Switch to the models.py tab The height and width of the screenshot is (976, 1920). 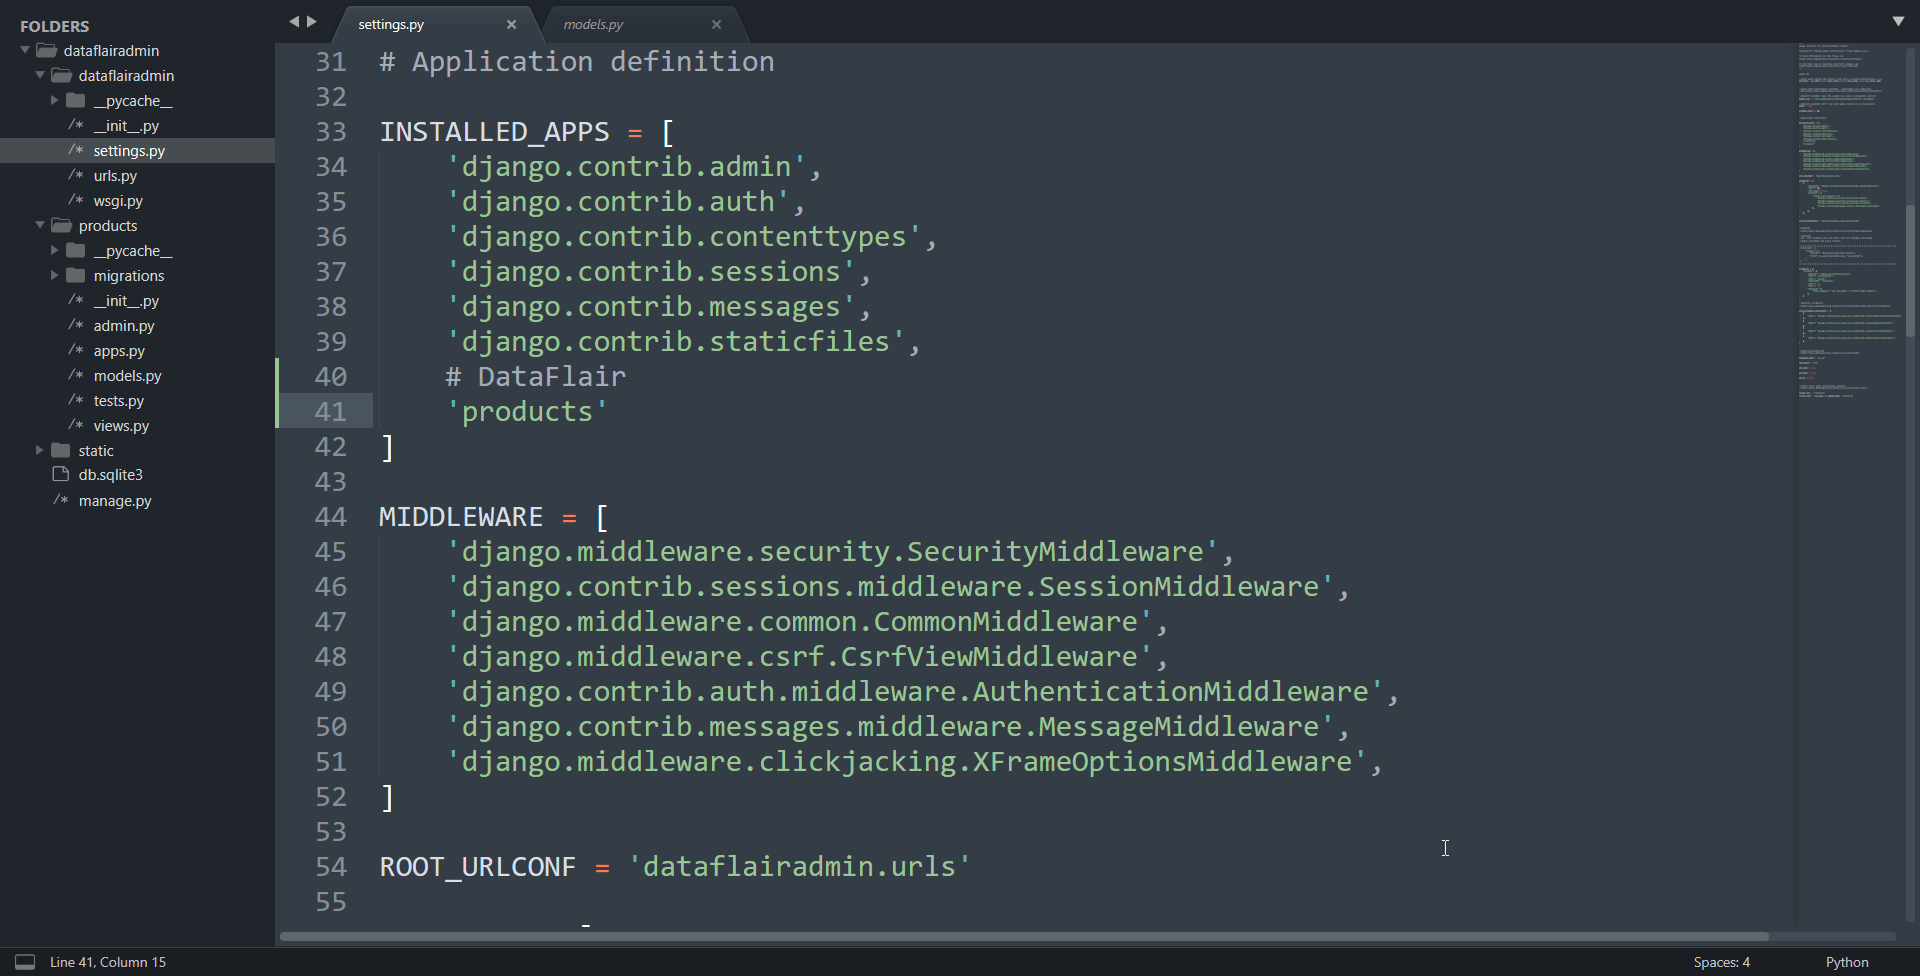pyautogui.click(x=593, y=23)
